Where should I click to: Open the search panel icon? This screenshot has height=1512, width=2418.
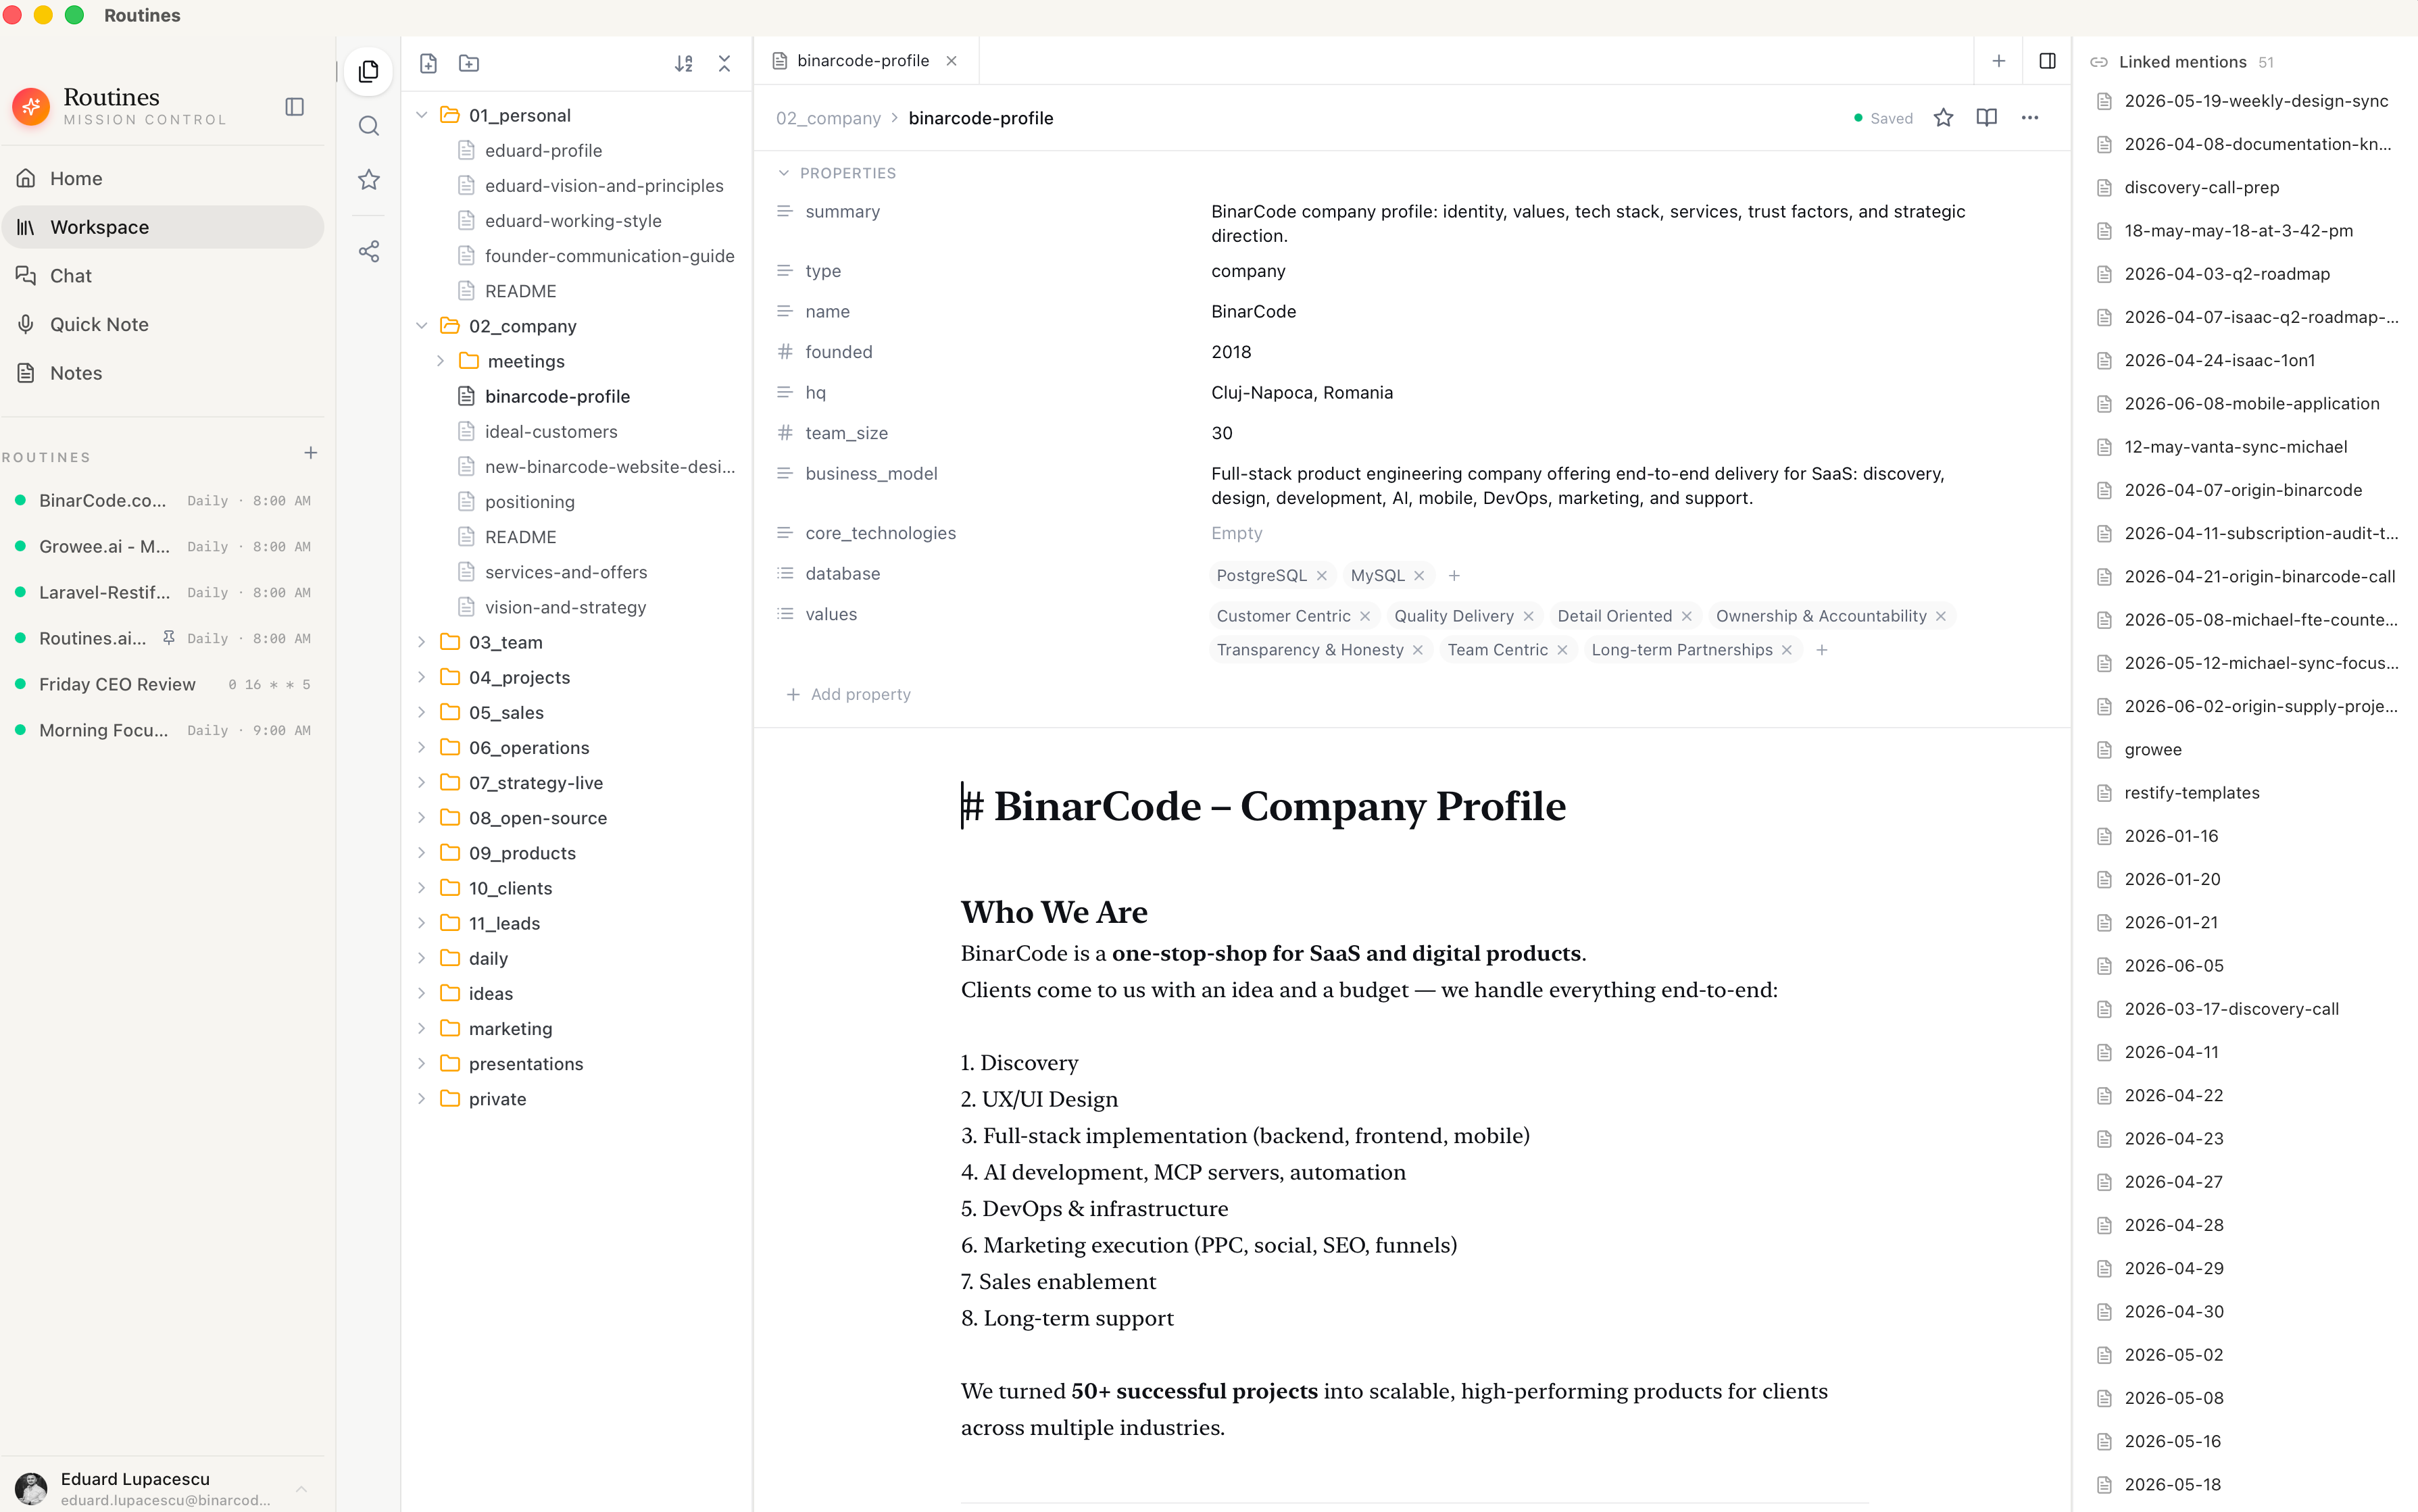point(369,126)
